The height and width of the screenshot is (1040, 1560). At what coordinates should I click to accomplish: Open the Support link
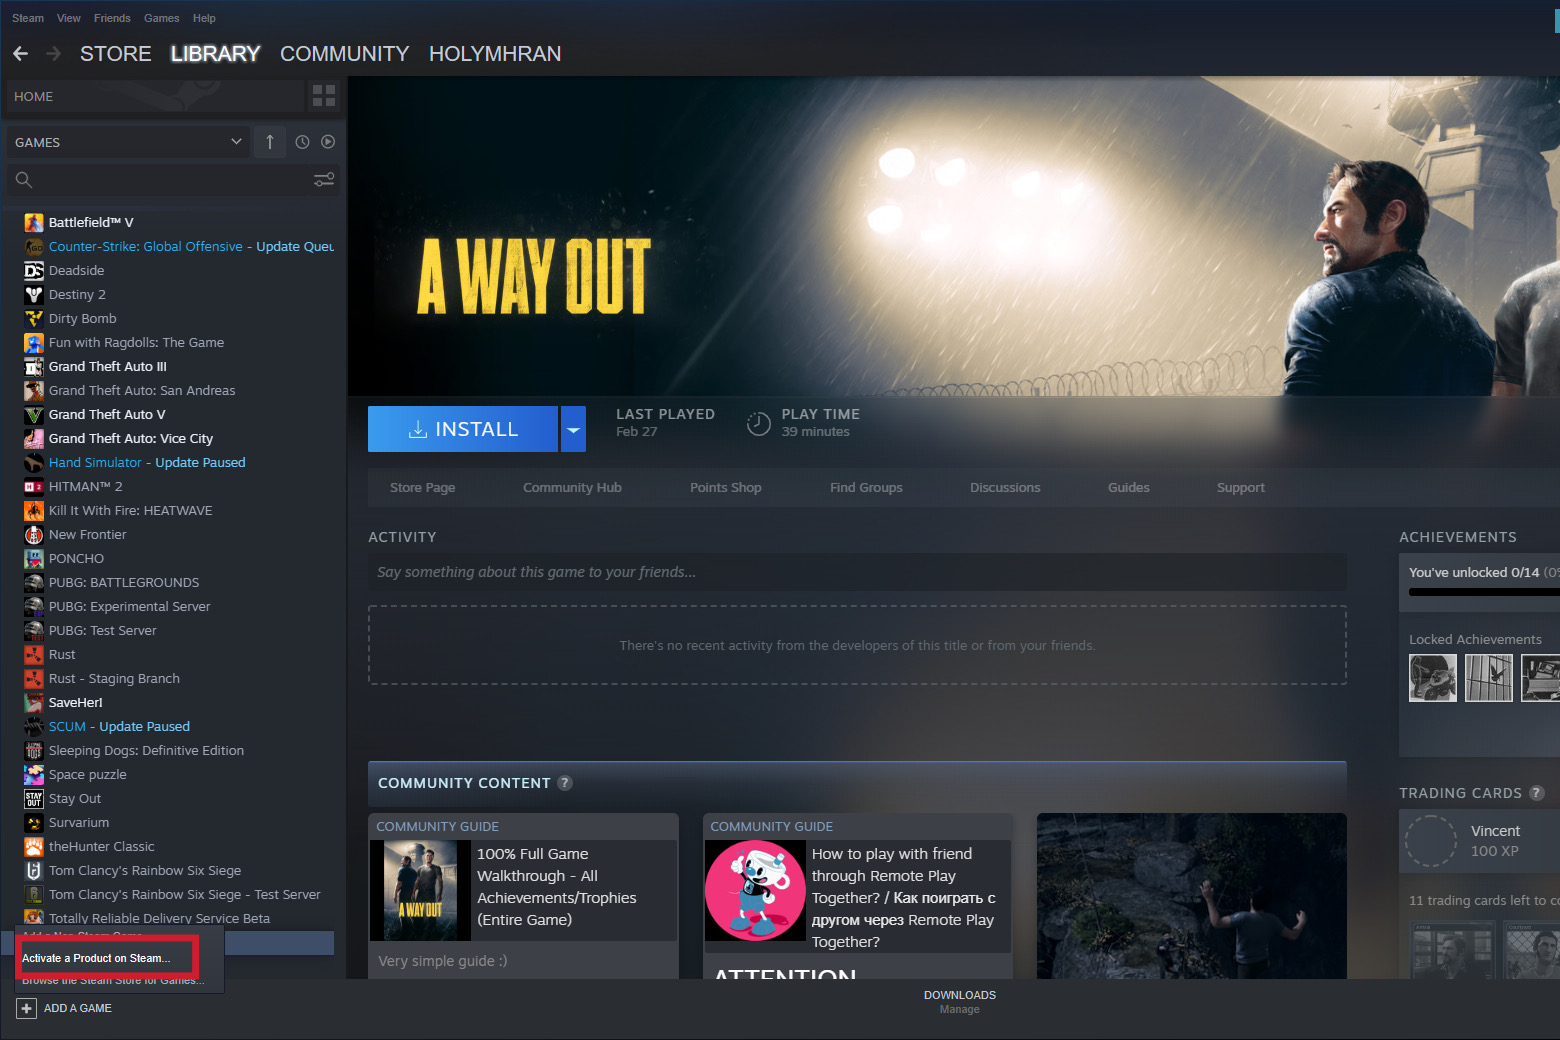click(1241, 488)
